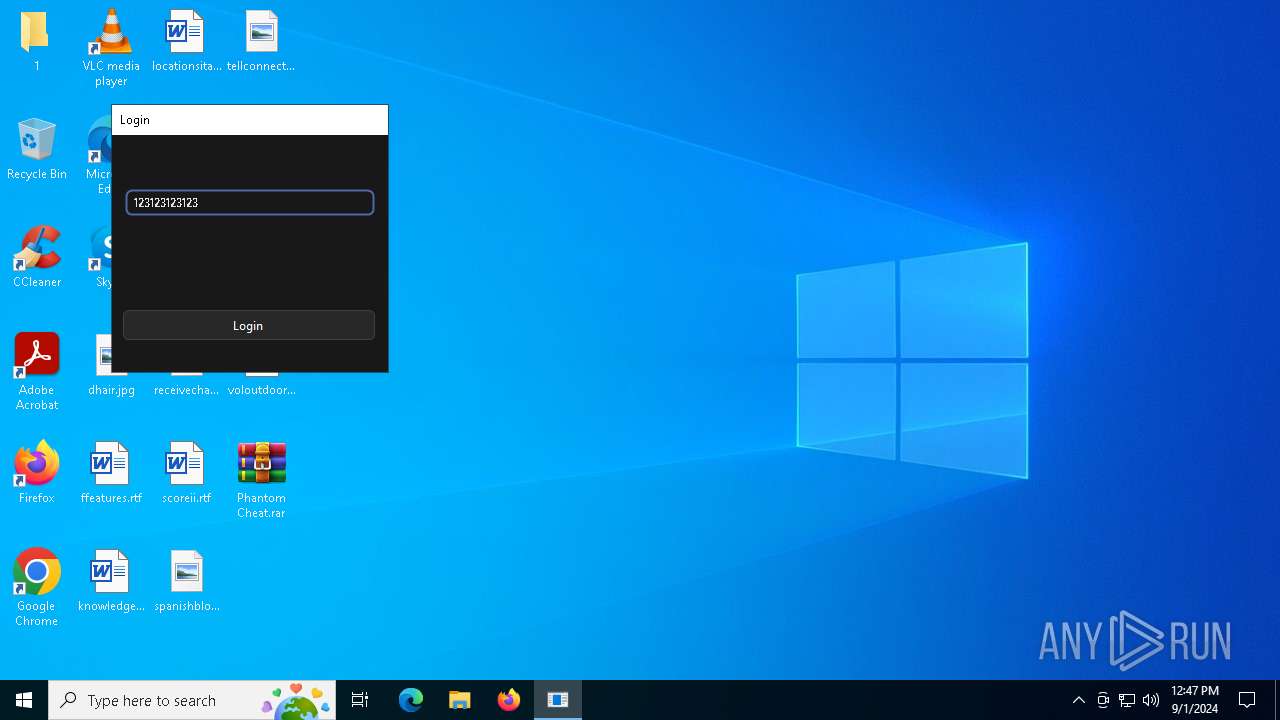Click the Meet Now tray icon

1103,700
